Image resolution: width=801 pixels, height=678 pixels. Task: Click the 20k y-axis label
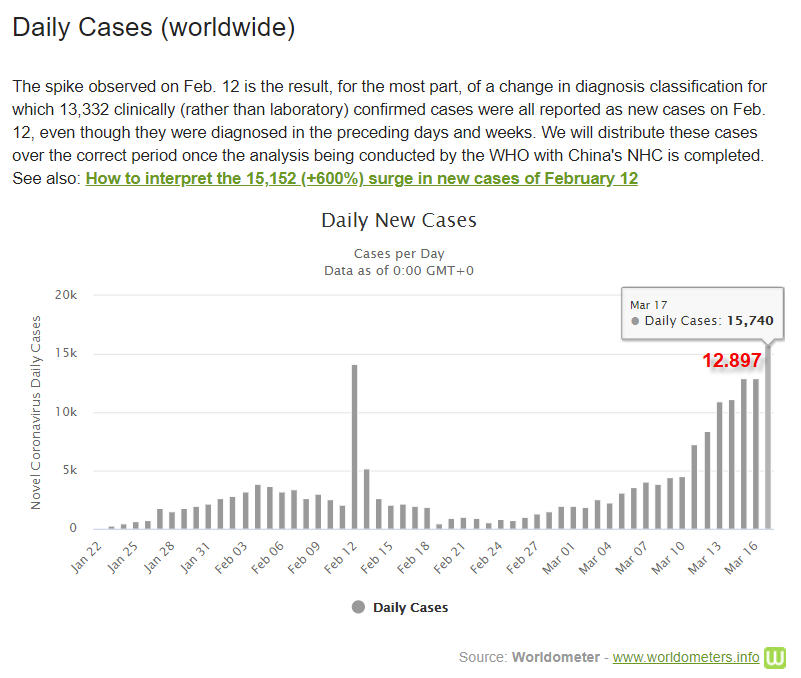66,295
